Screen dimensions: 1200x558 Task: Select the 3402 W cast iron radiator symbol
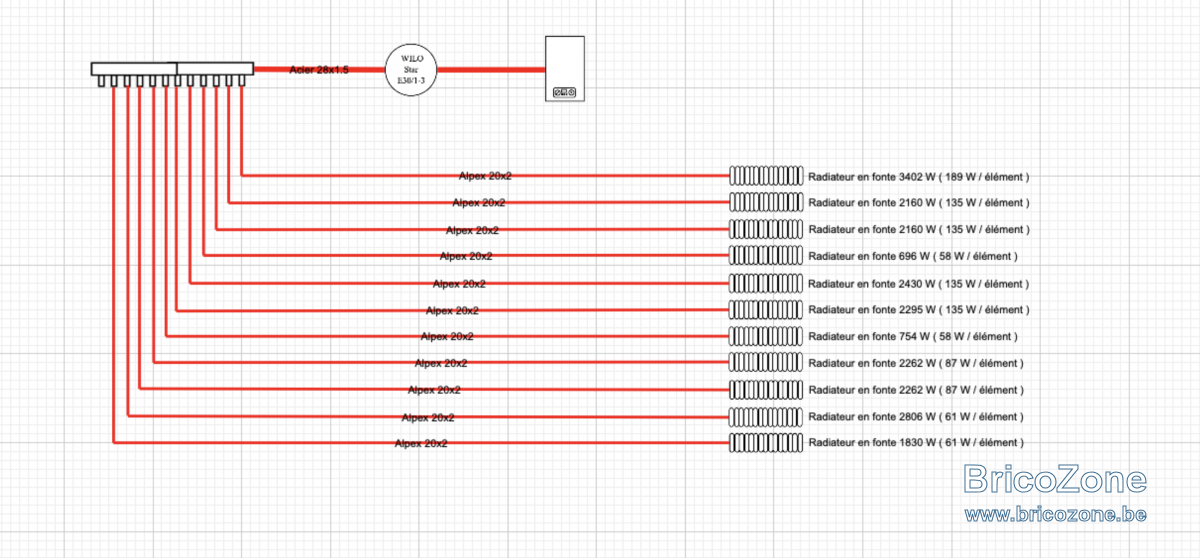point(765,175)
